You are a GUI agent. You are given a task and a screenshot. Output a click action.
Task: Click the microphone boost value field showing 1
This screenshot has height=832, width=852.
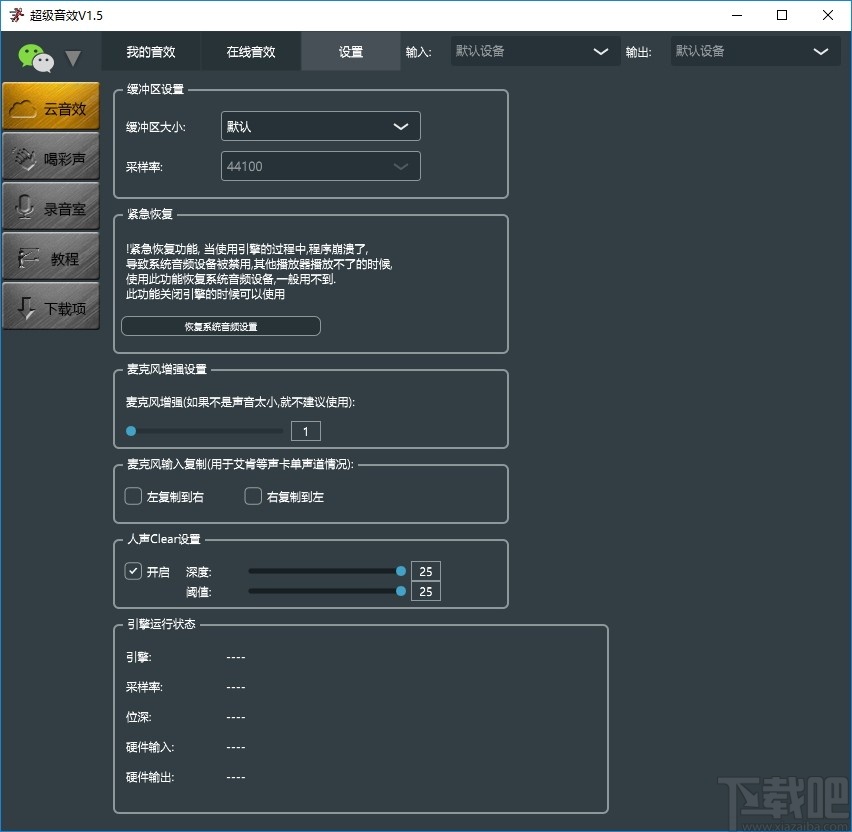305,430
